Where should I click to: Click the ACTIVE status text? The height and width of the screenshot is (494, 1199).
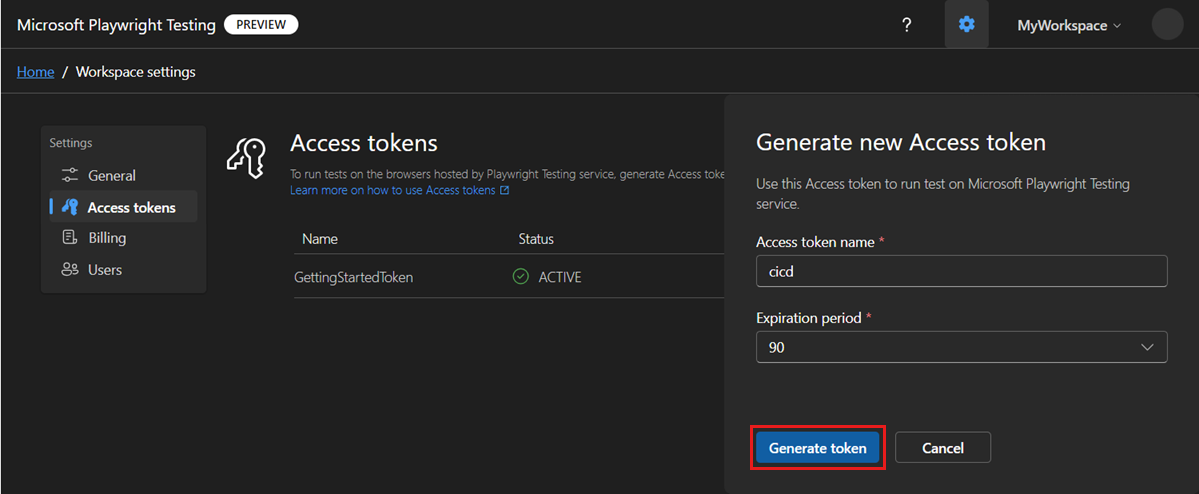[x=560, y=277]
